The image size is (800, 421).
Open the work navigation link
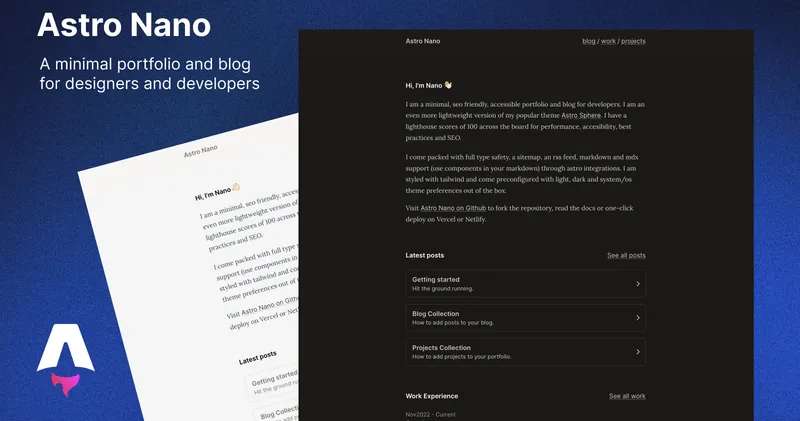(608, 42)
